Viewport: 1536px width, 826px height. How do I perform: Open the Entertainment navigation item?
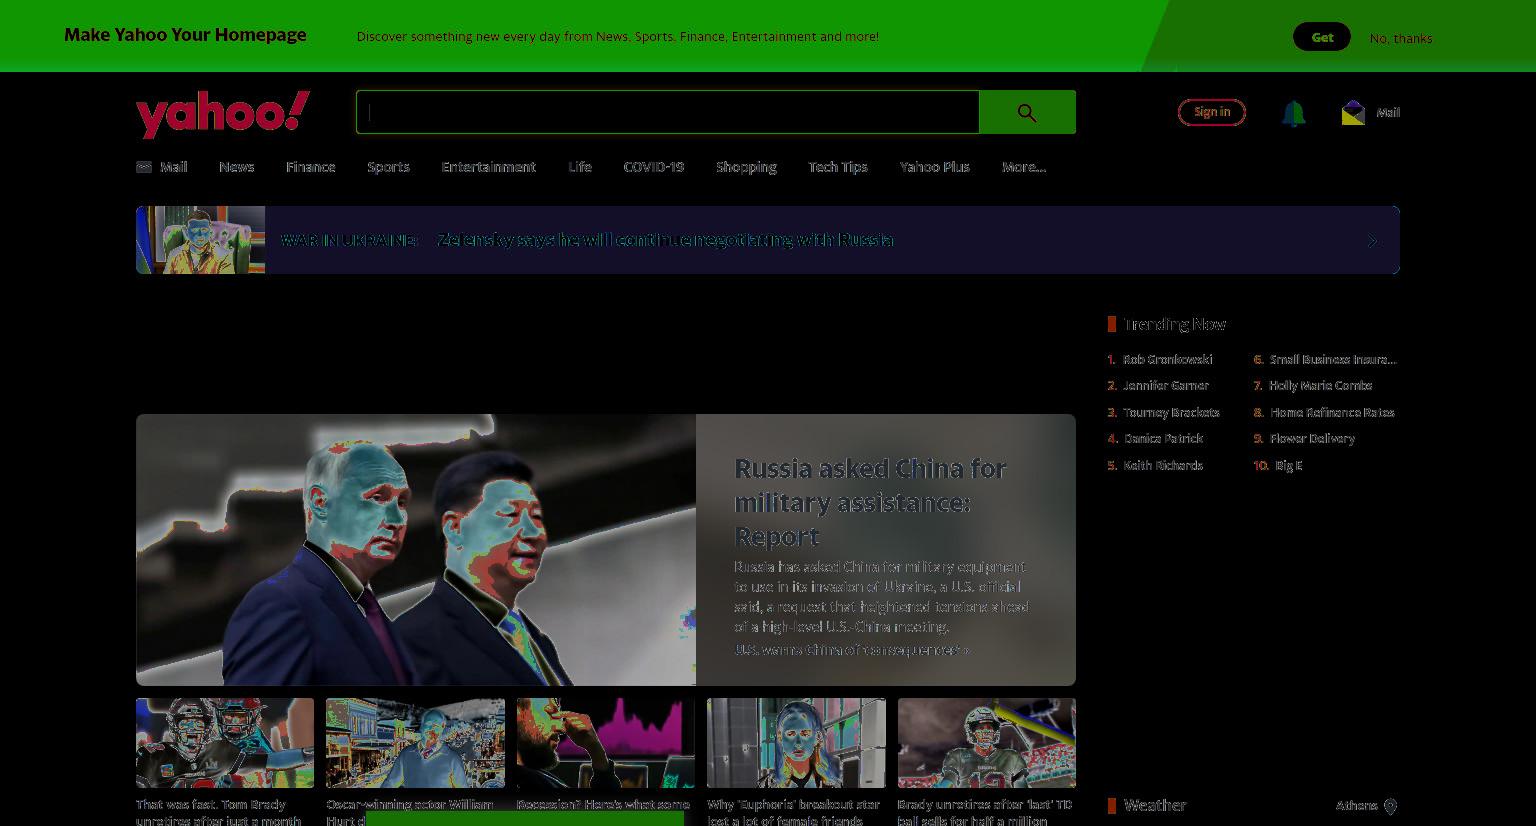(x=488, y=167)
